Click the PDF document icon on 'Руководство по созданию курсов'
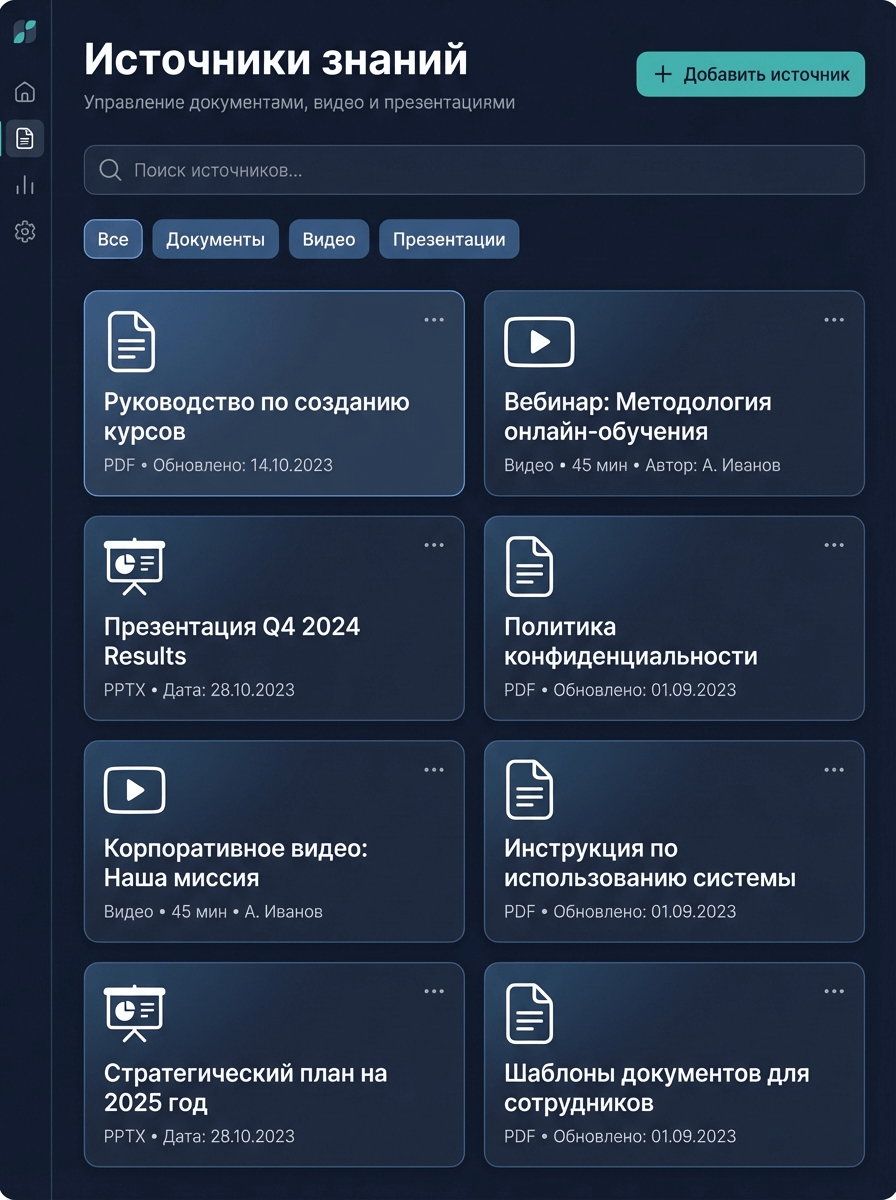 pos(131,341)
